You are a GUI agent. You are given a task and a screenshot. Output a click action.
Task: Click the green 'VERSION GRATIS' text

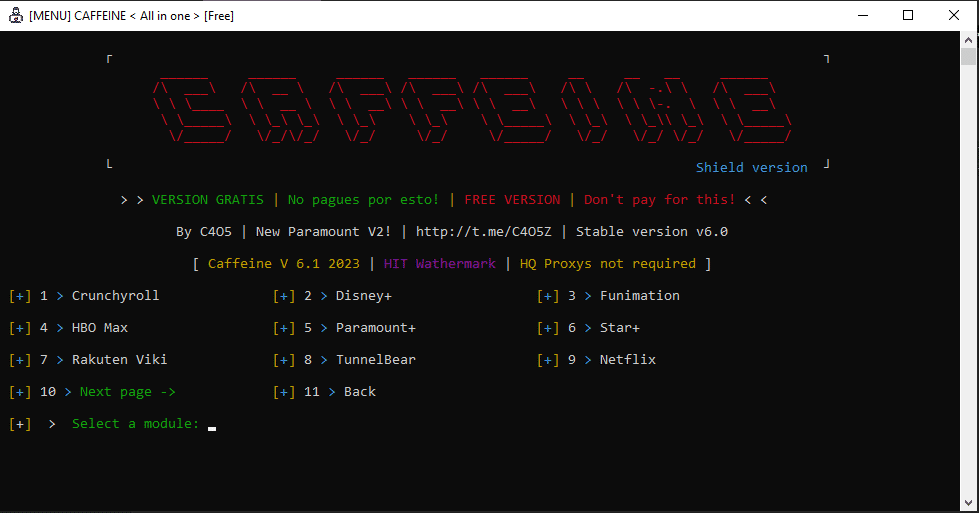pos(208,200)
